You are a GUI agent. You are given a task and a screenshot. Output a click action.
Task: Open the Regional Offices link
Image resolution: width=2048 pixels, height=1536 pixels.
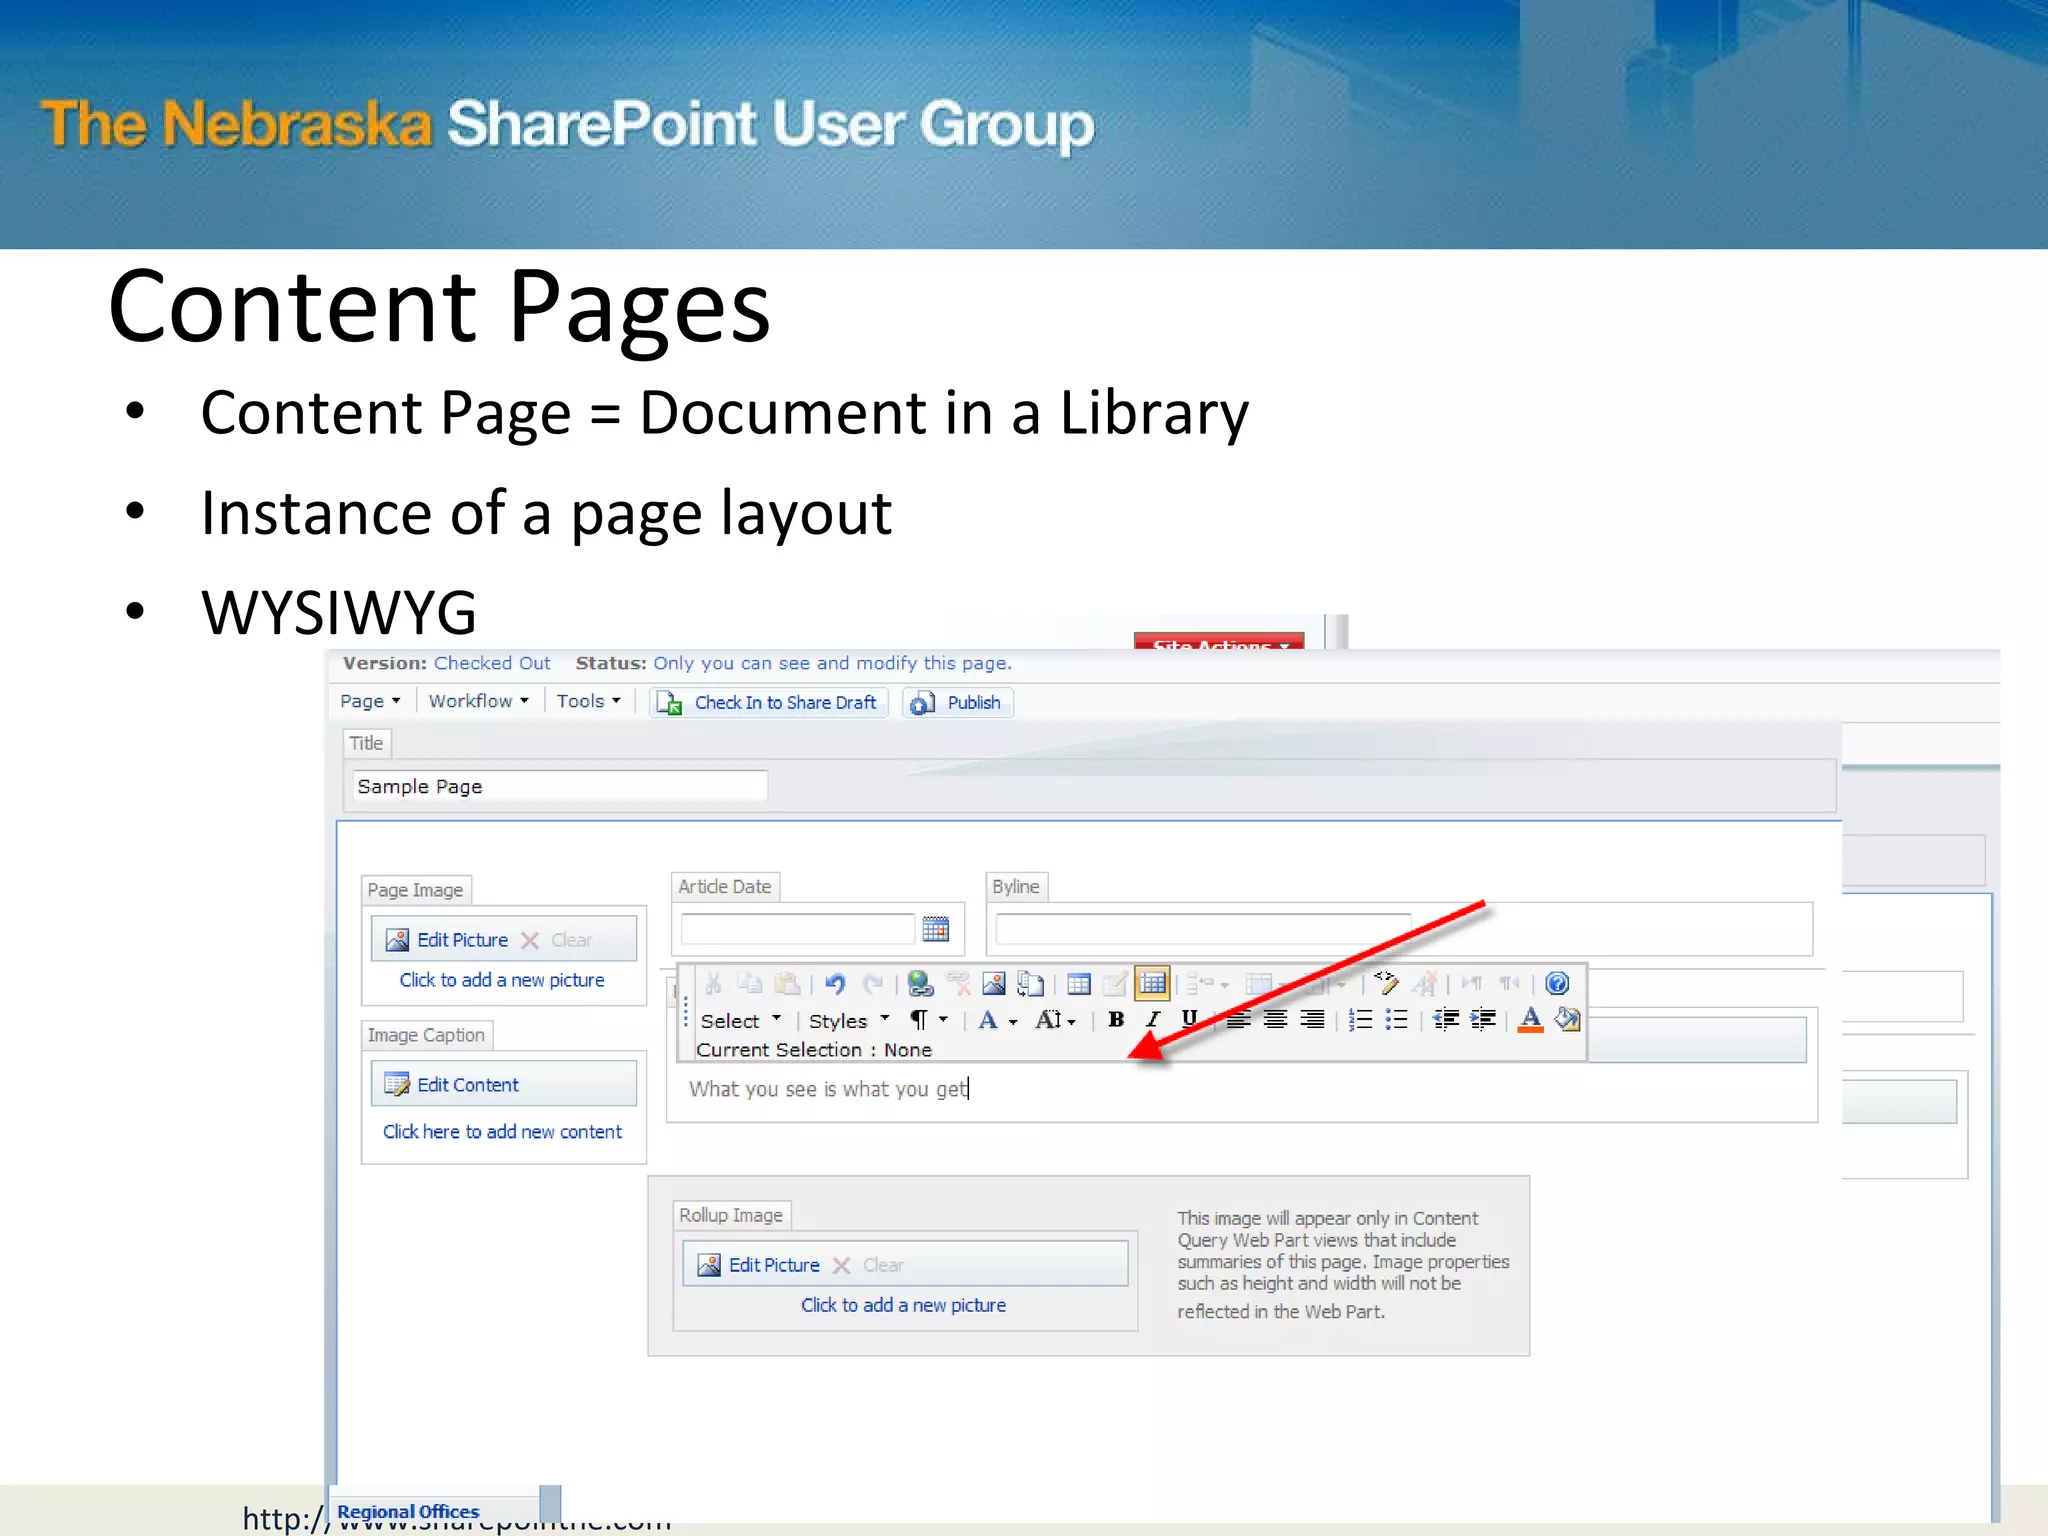(x=408, y=1511)
